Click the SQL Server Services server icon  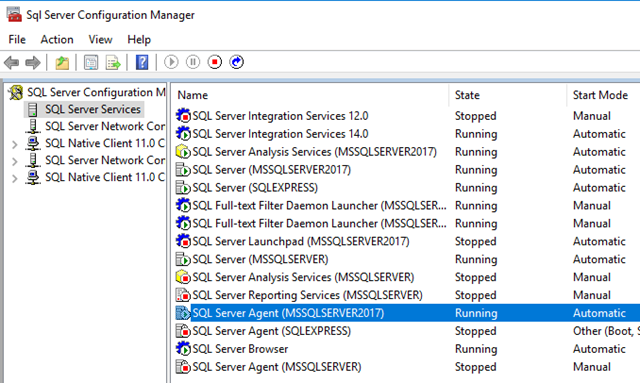click(33, 109)
